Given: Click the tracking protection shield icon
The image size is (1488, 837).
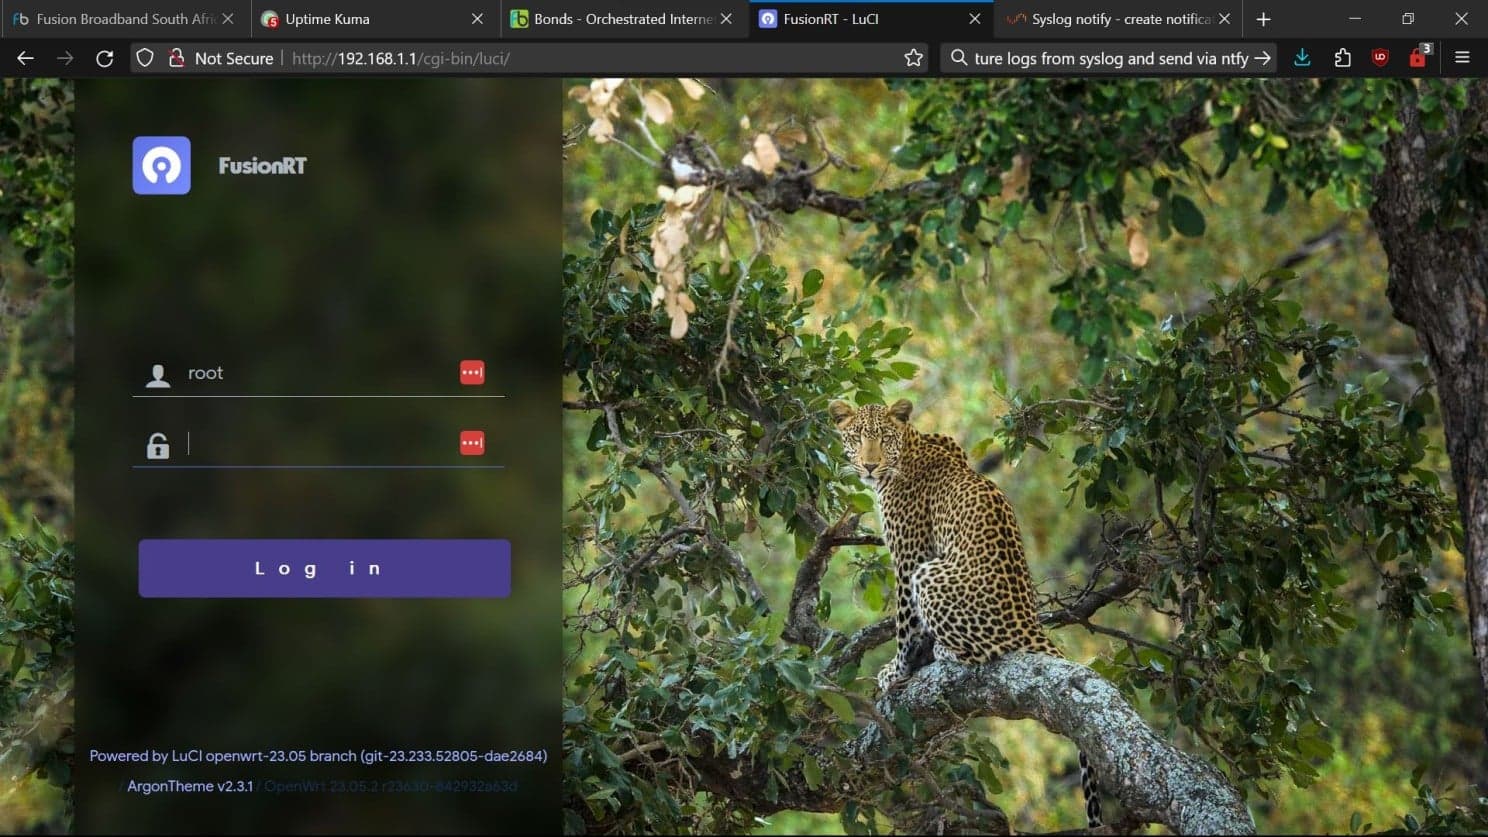Looking at the screenshot, I should 145,58.
